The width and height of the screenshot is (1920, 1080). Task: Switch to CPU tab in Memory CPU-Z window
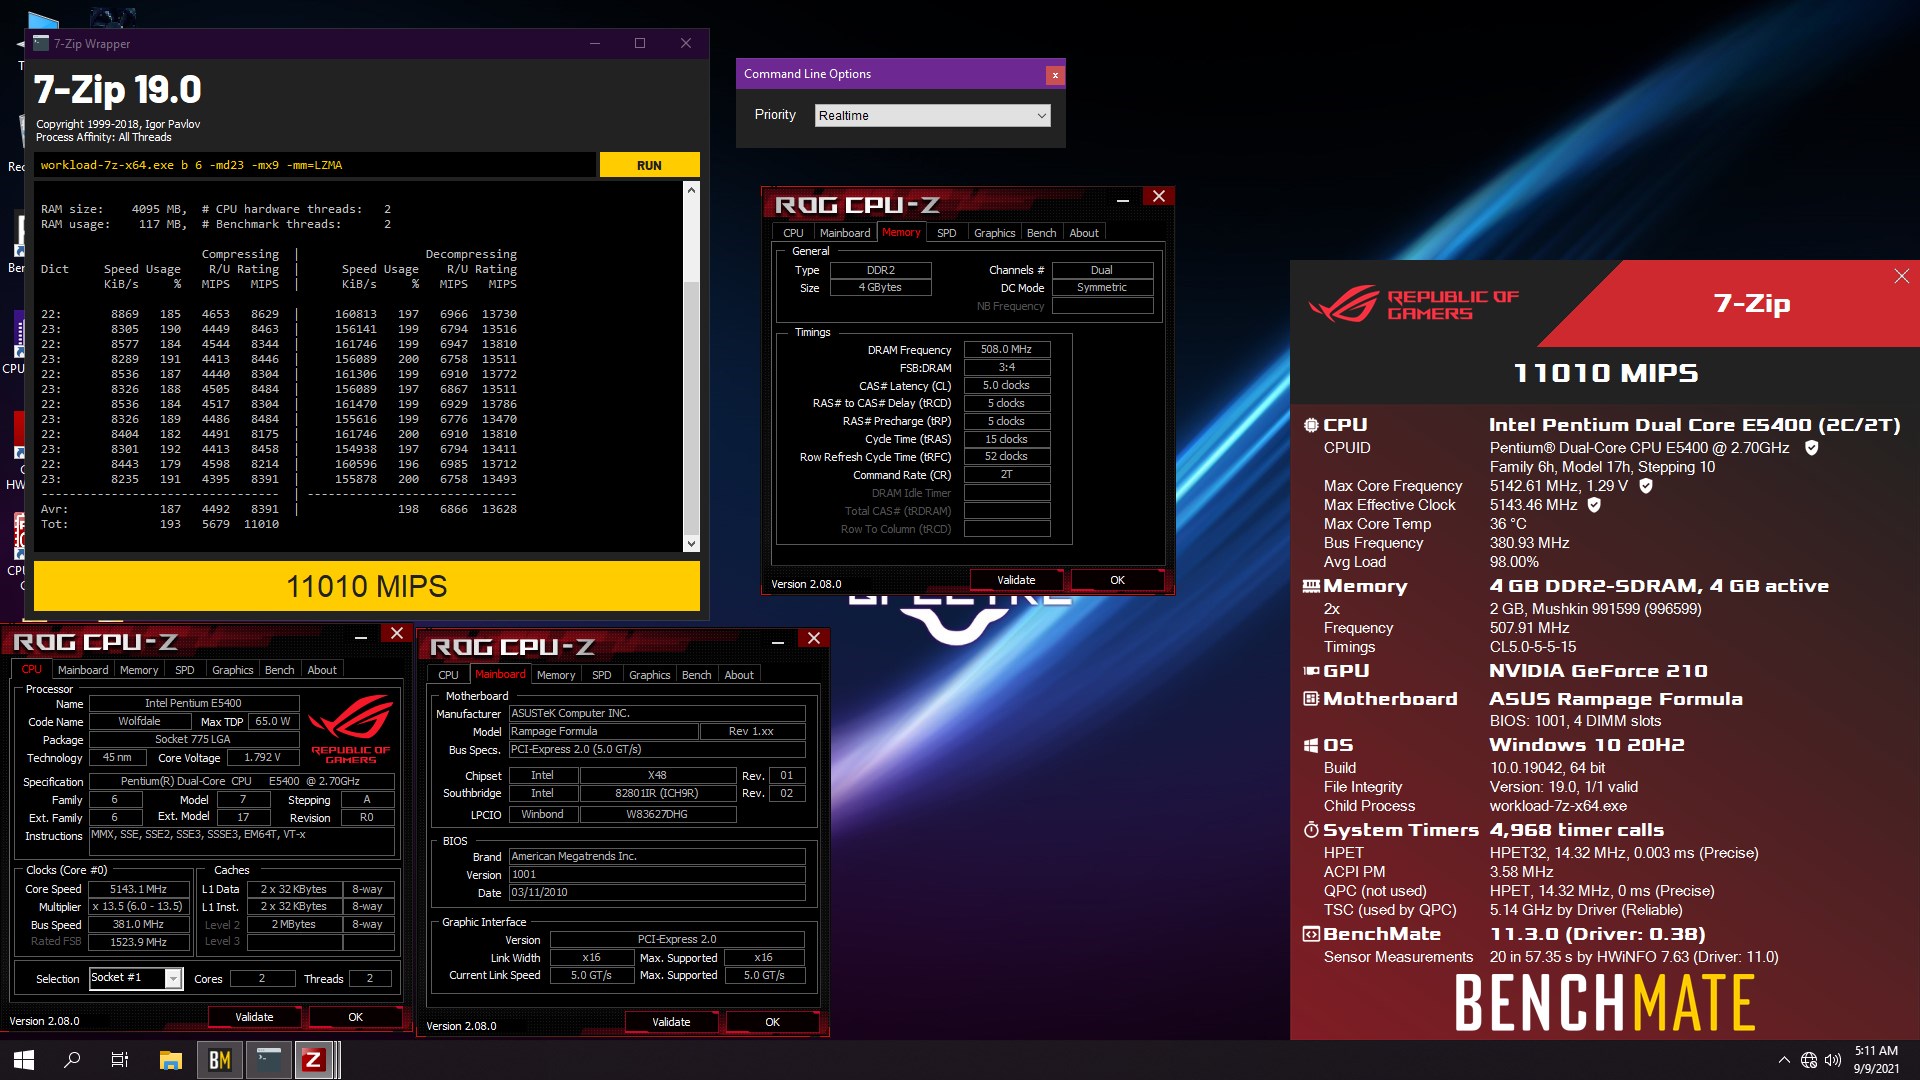[x=793, y=233]
